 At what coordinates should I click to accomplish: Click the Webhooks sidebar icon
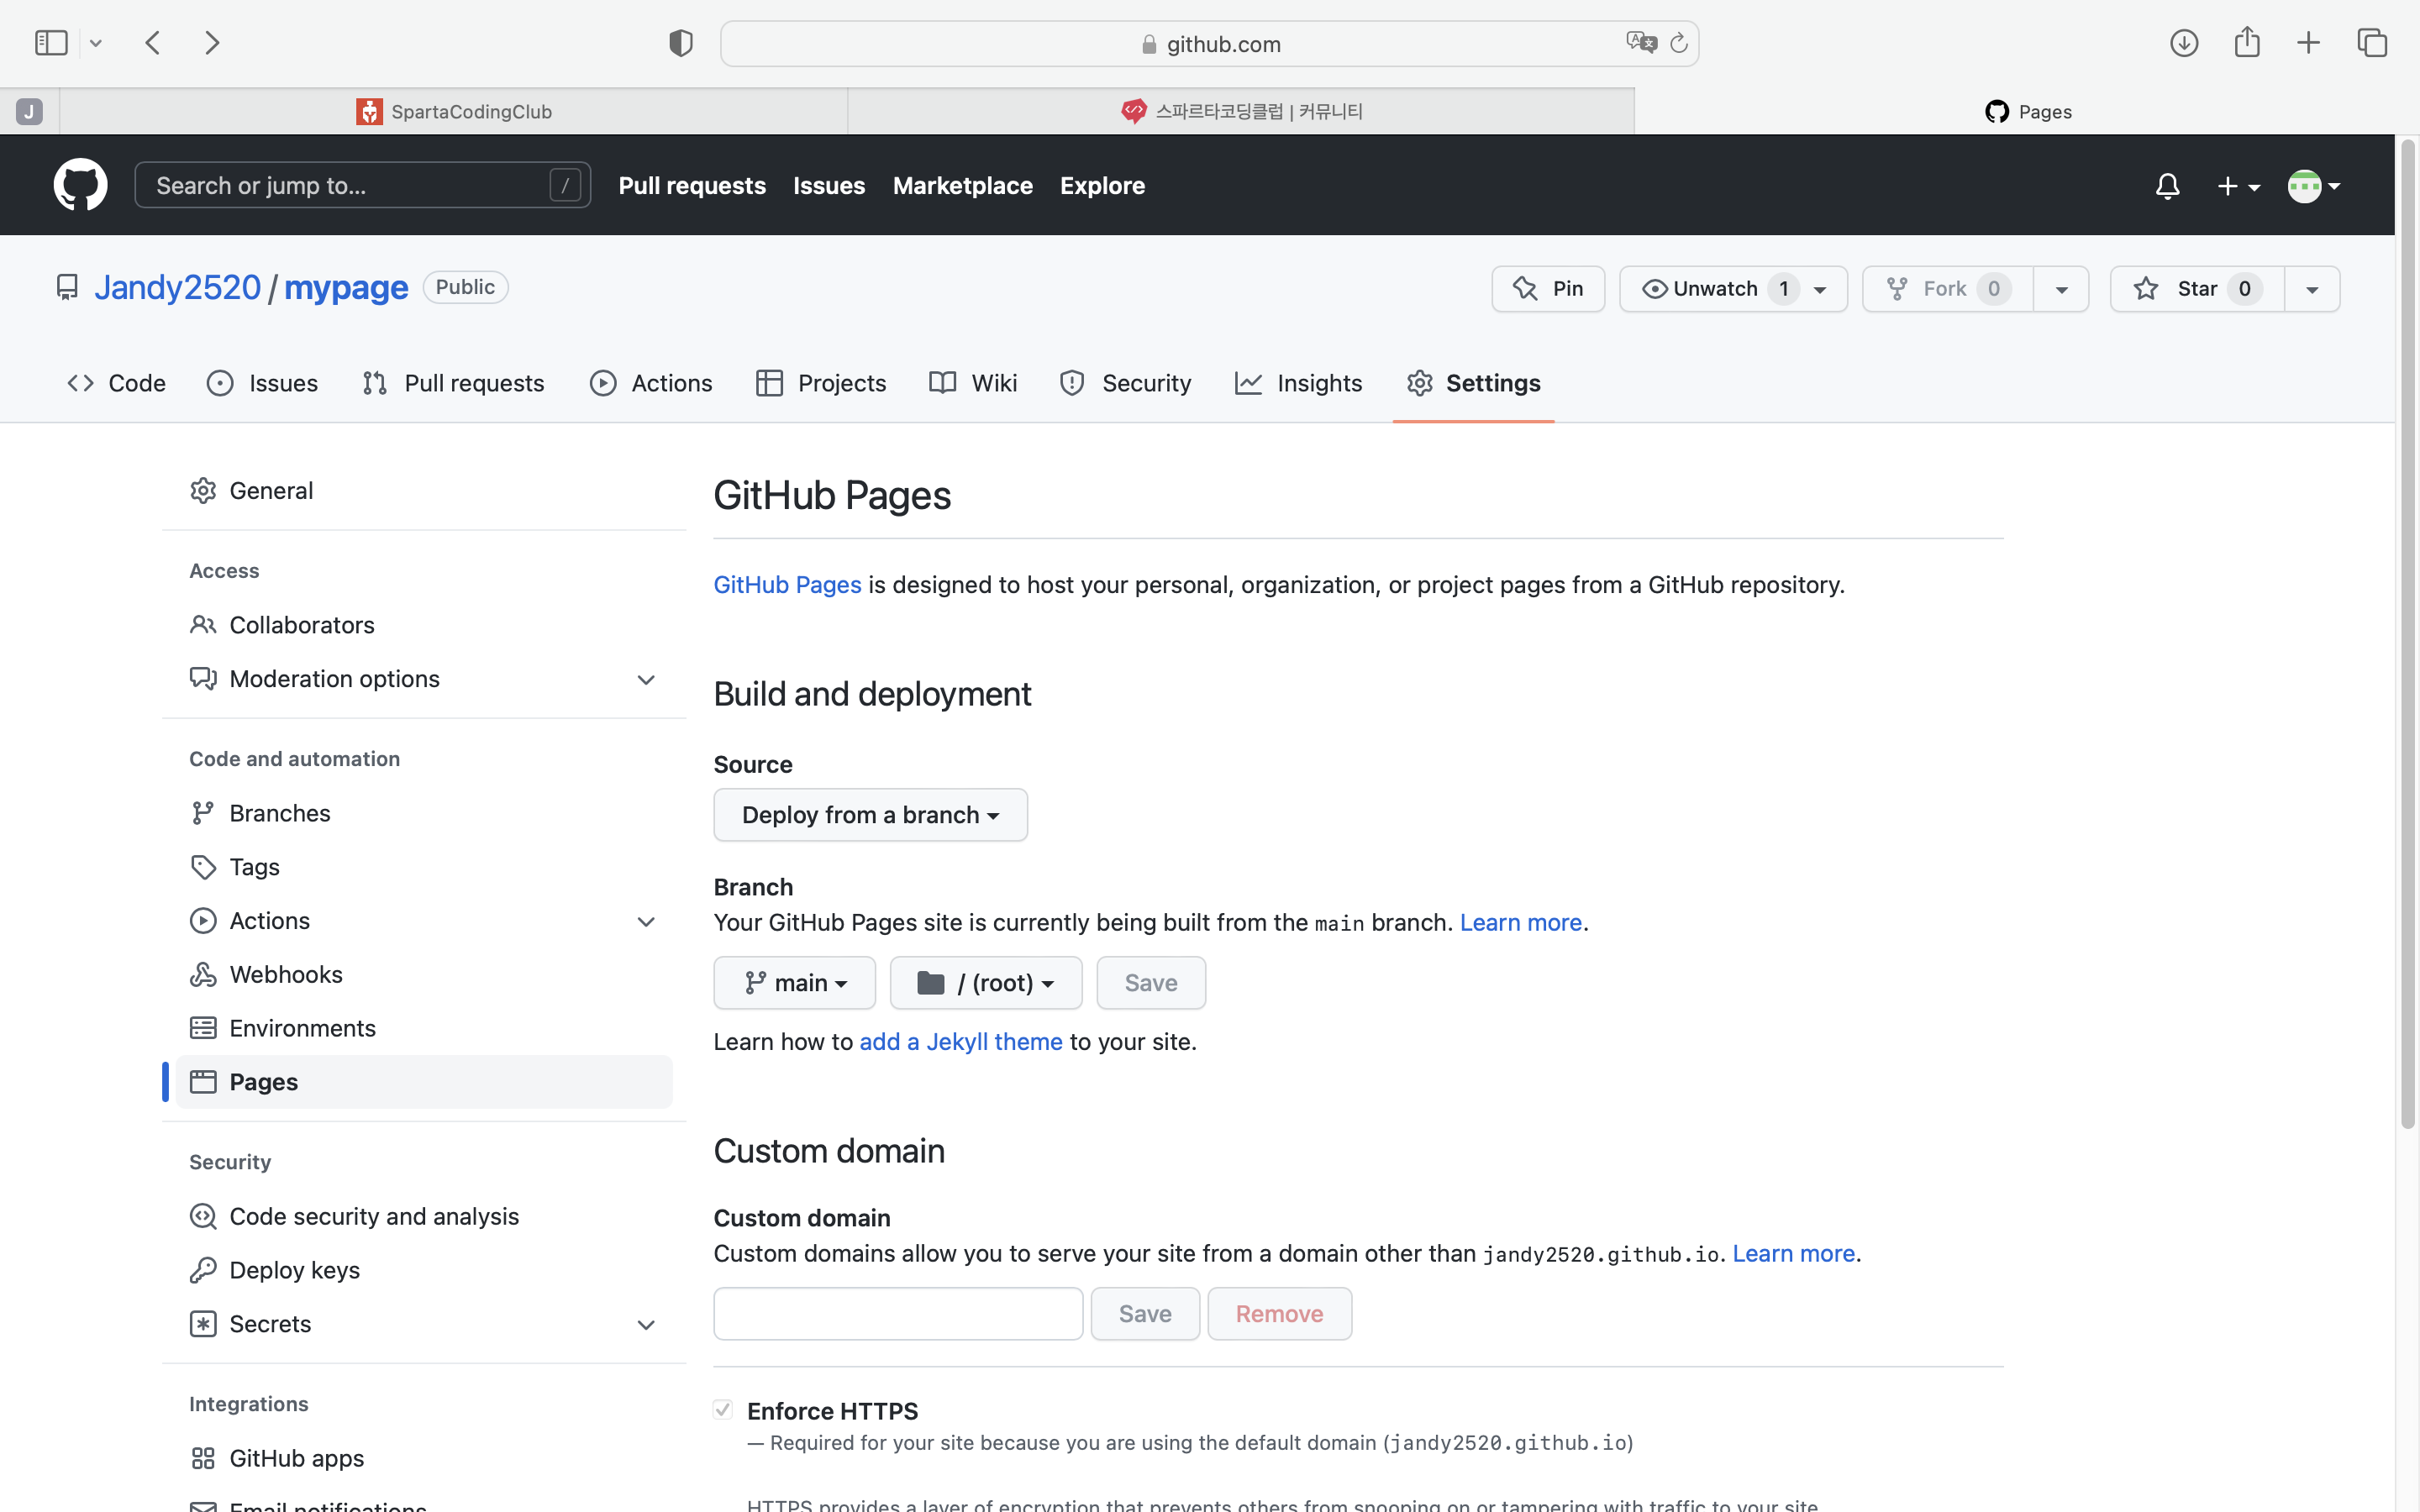point(203,974)
